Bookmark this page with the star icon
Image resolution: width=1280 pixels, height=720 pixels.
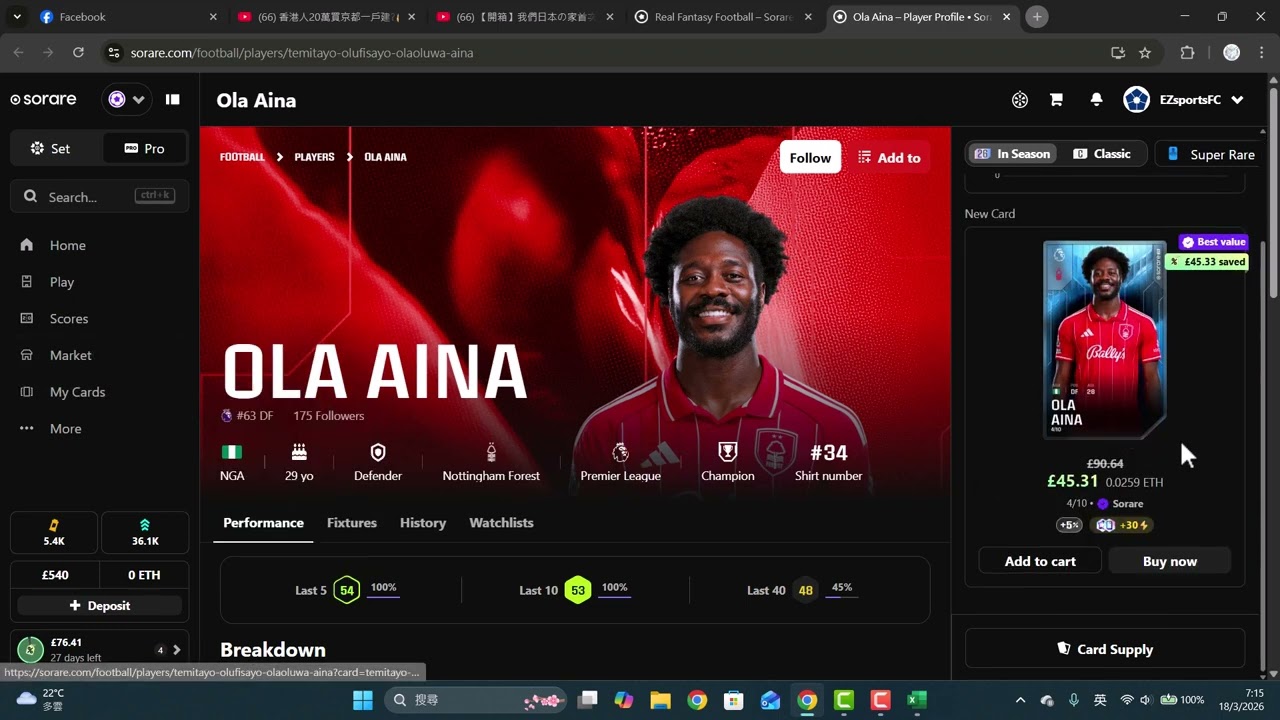click(1145, 52)
